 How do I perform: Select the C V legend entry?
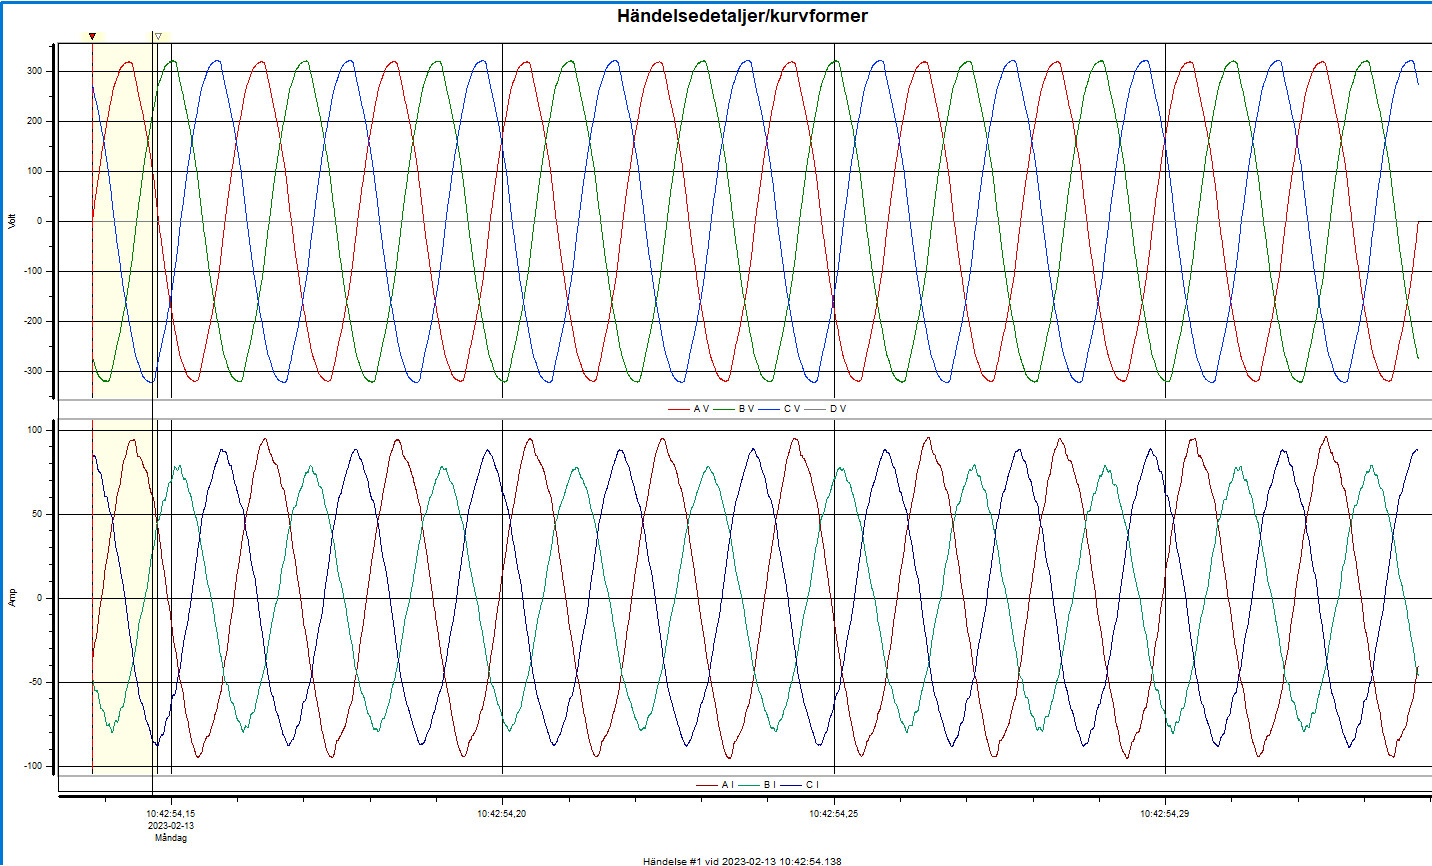tap(792, 409)
